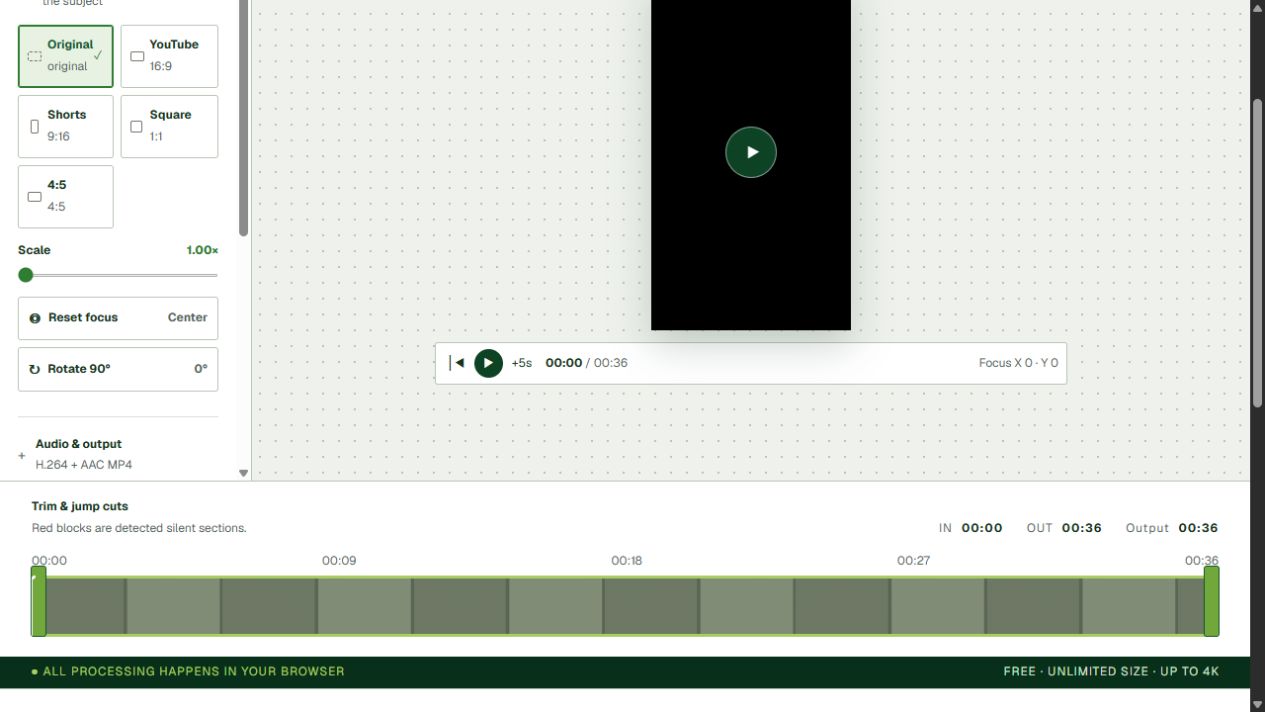1265x712 pixels.
Task: Click the black video preview frame
Action: tap(751, 165)
